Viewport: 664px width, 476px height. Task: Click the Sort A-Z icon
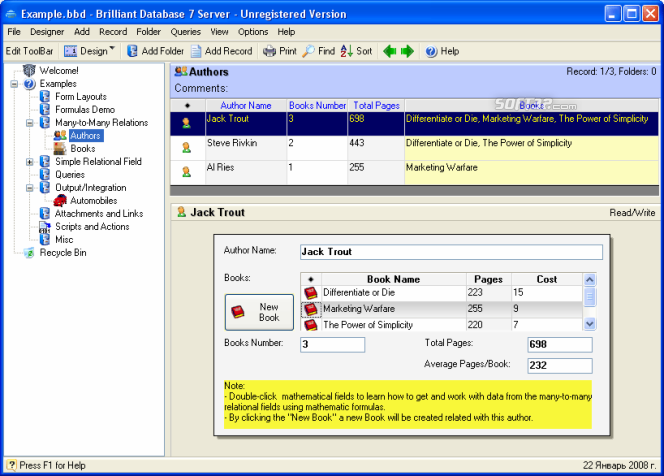click(346, 51)
